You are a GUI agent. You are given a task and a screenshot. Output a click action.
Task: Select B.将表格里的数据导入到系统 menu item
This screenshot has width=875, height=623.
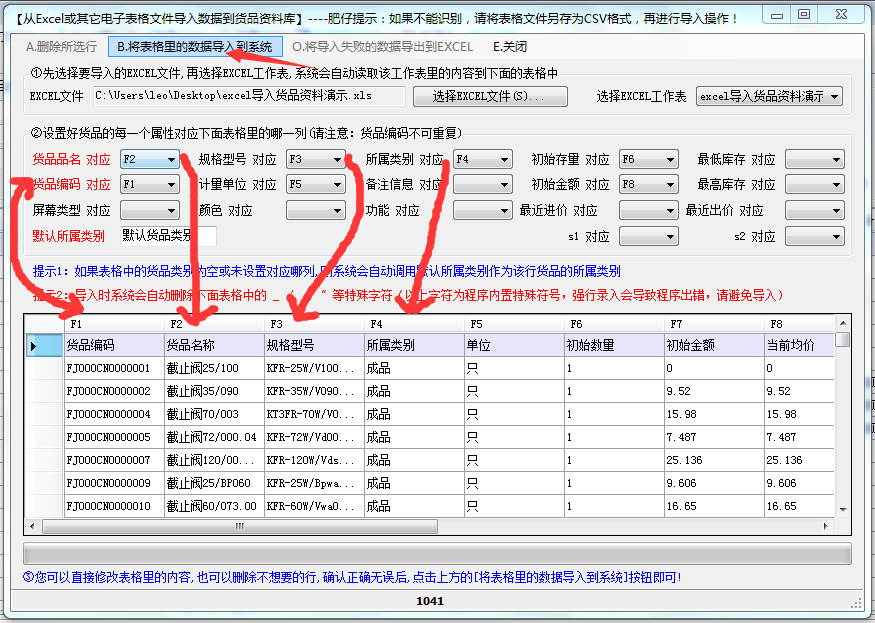tap(194, 47)
